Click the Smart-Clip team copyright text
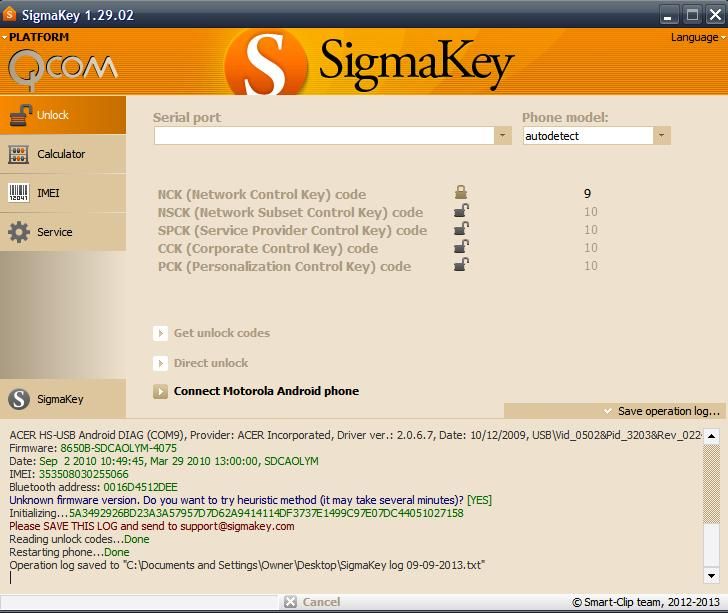Screen dimensions: 728x613 [x=646, y=602]
